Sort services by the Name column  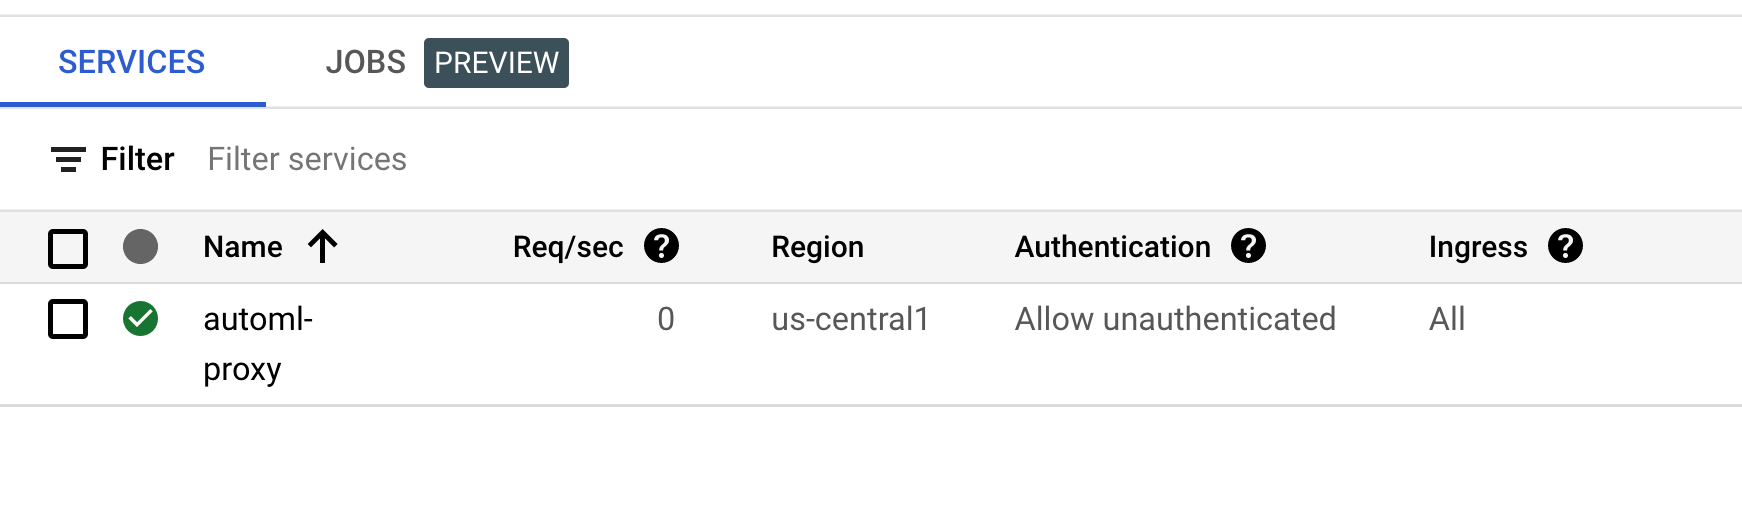(243, 247)
